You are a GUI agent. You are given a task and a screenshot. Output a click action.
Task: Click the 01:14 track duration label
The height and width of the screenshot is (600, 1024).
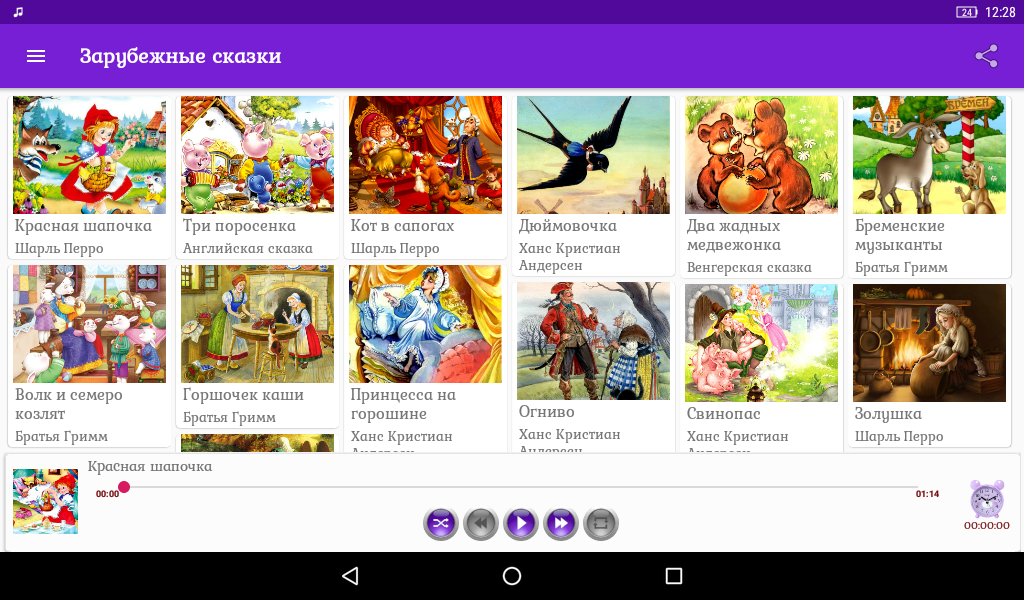coord(927,494)
